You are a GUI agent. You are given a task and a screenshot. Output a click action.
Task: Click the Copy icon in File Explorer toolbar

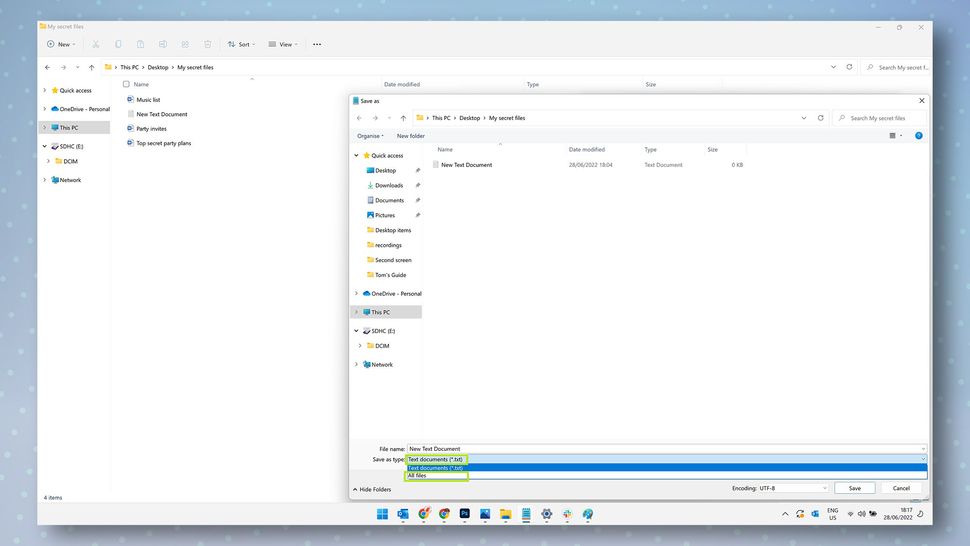click(118, 45)
